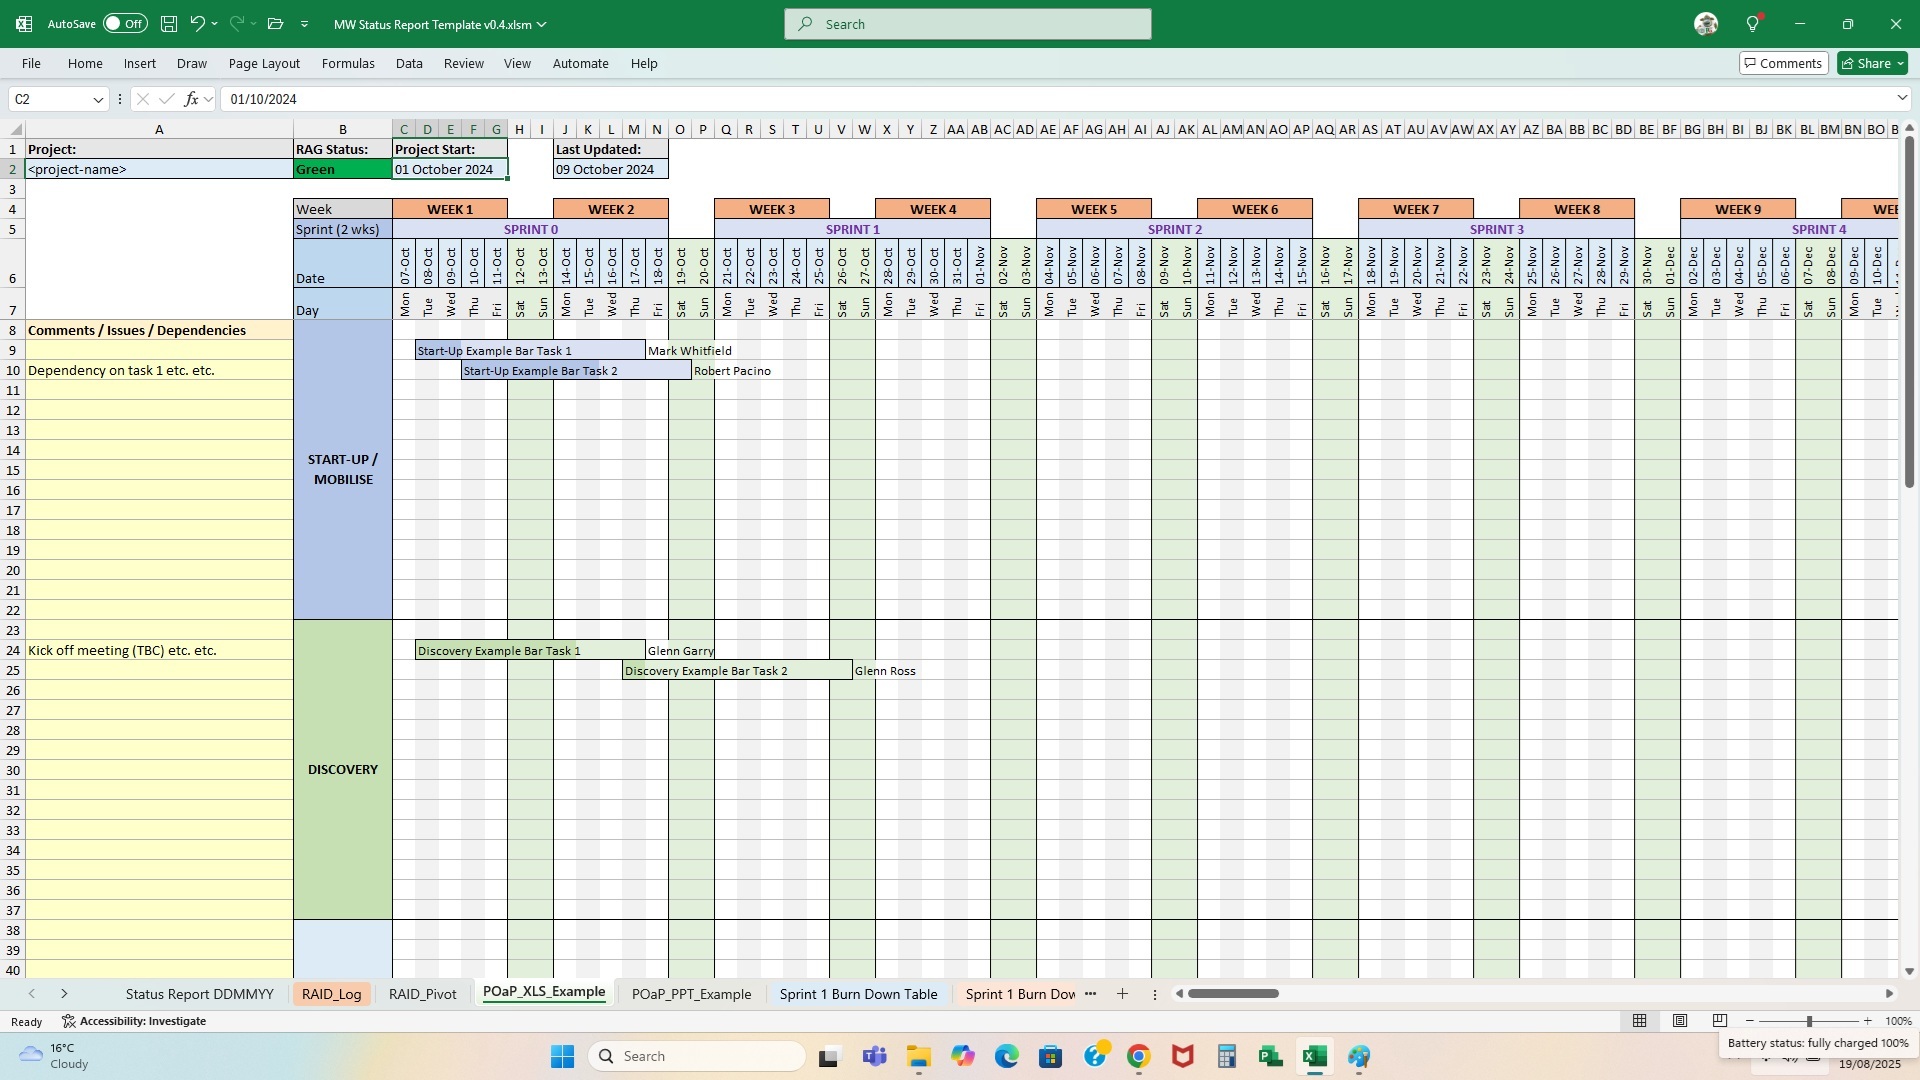The width and height of the screenshot is (1920, 1080).
Task: Open the POaP_PPT_Example sheet tab
Action: point(691,994)
